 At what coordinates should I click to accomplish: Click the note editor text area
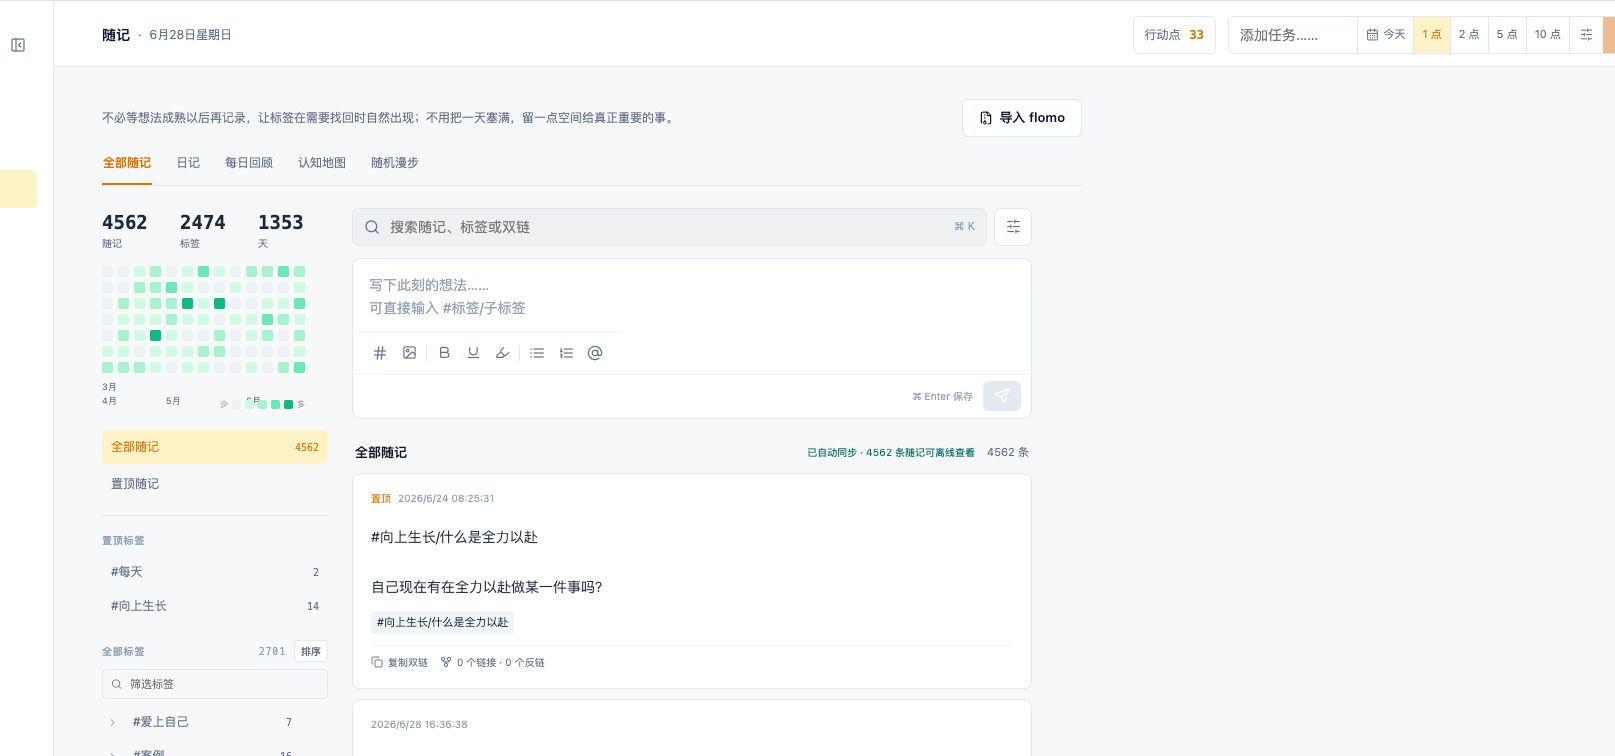[x=692, y=296]
